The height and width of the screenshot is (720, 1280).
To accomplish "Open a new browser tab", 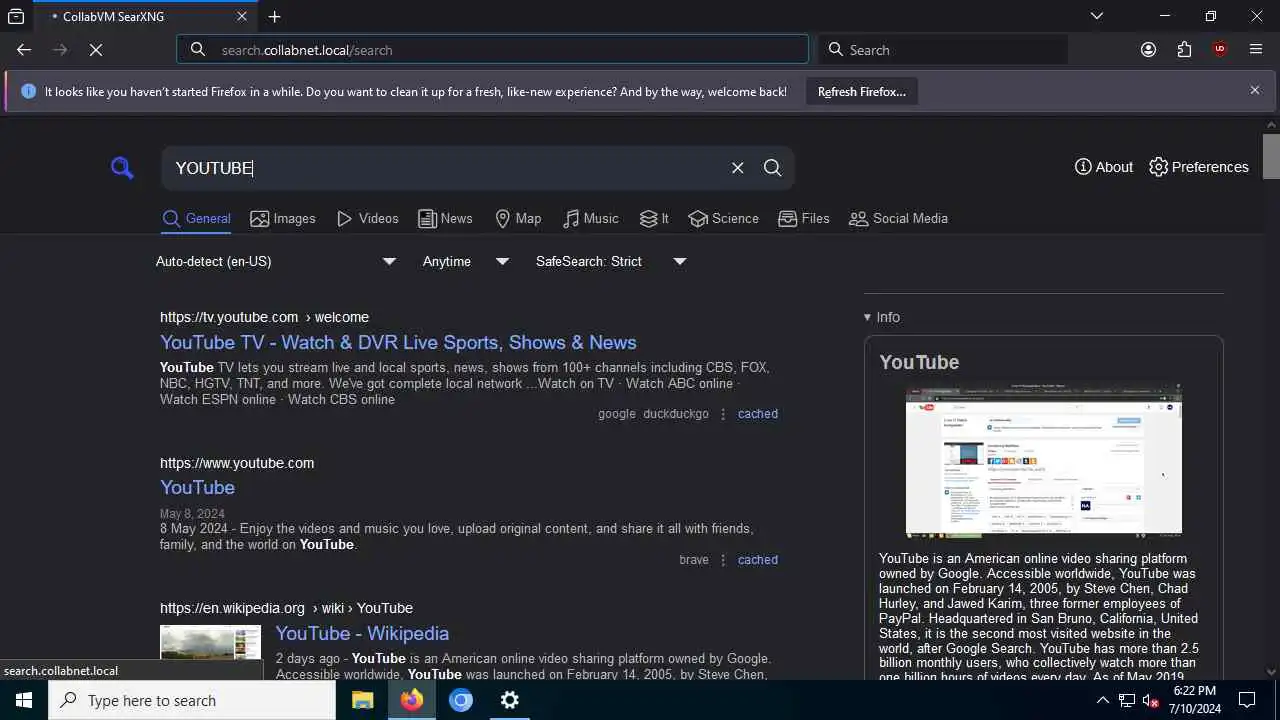I will tap(274, 17).
